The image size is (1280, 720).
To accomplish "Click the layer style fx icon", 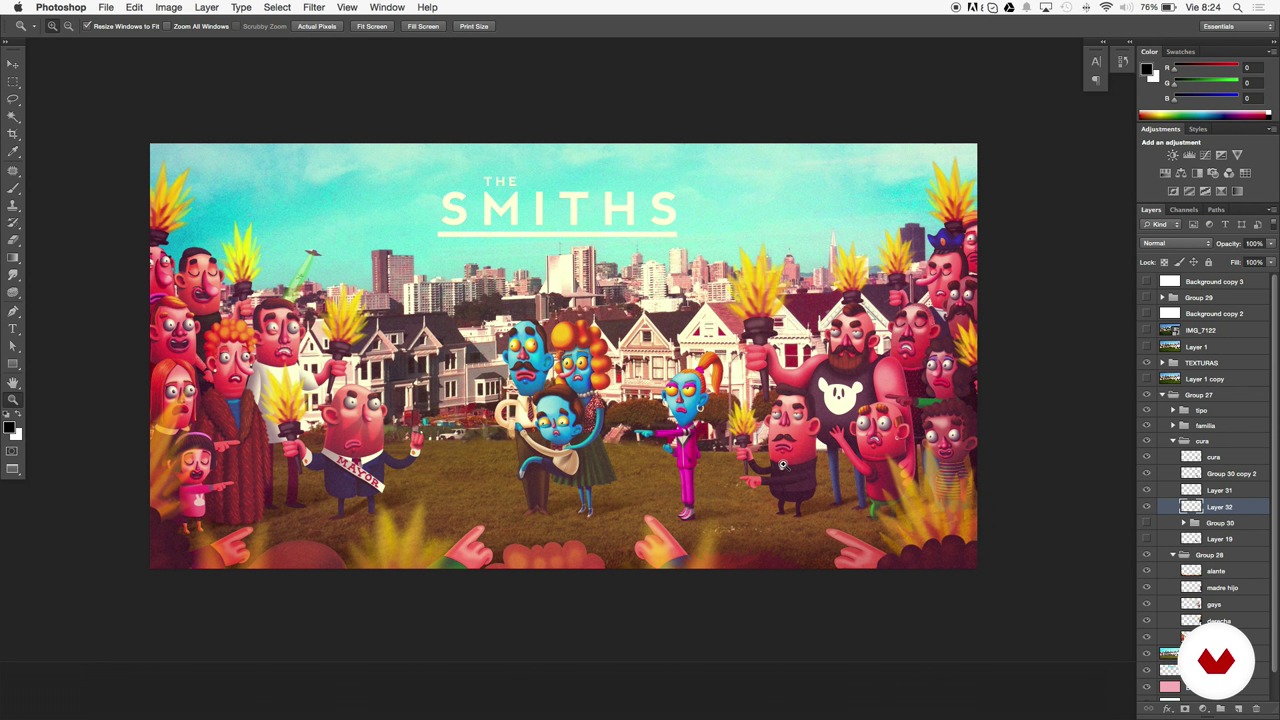I will [x=1167, y=709].
